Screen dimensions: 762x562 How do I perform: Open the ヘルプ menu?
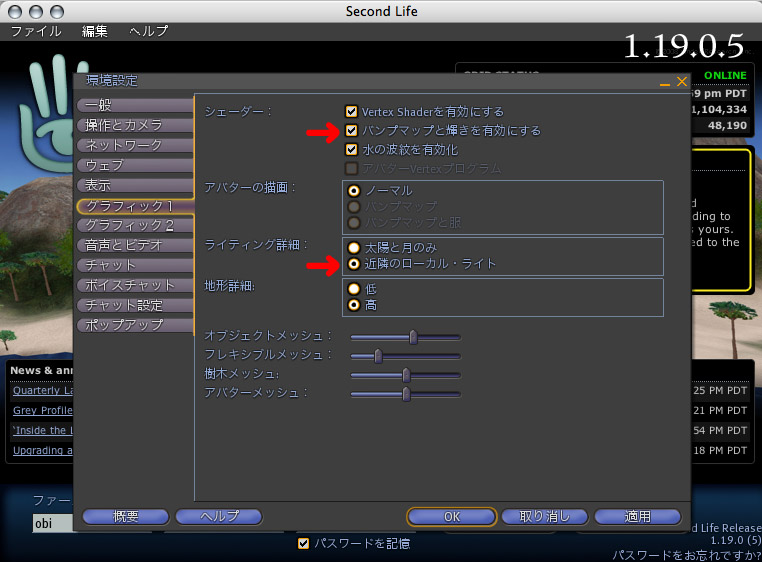(148, 31)
